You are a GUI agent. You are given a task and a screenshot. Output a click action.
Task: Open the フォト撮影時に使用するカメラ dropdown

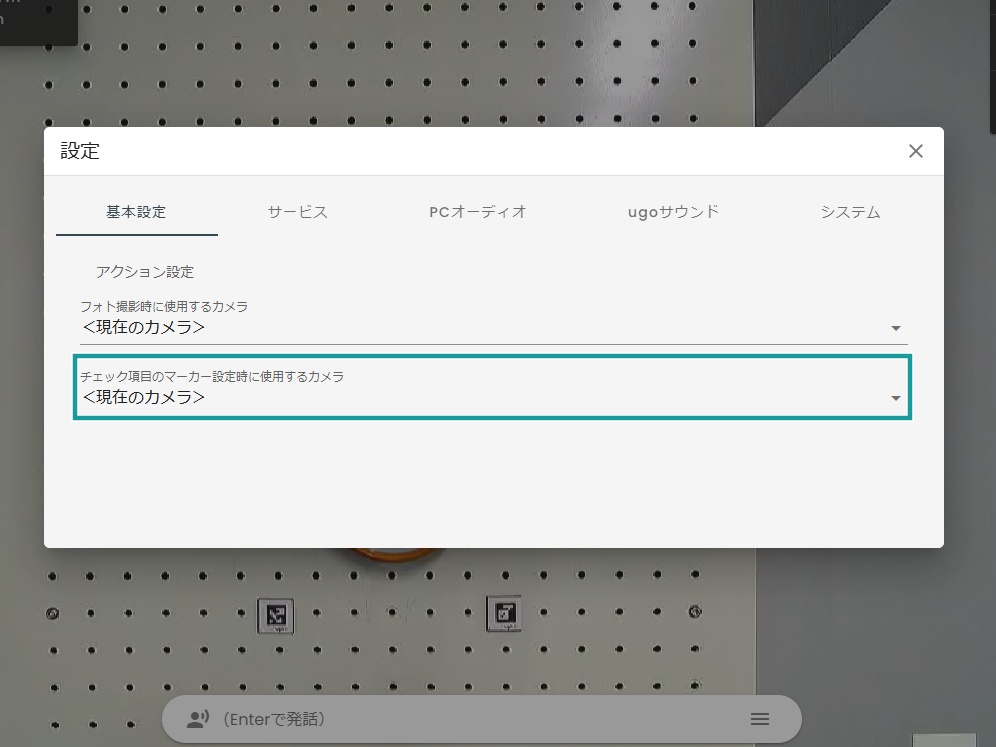click(x=494, y=321)
